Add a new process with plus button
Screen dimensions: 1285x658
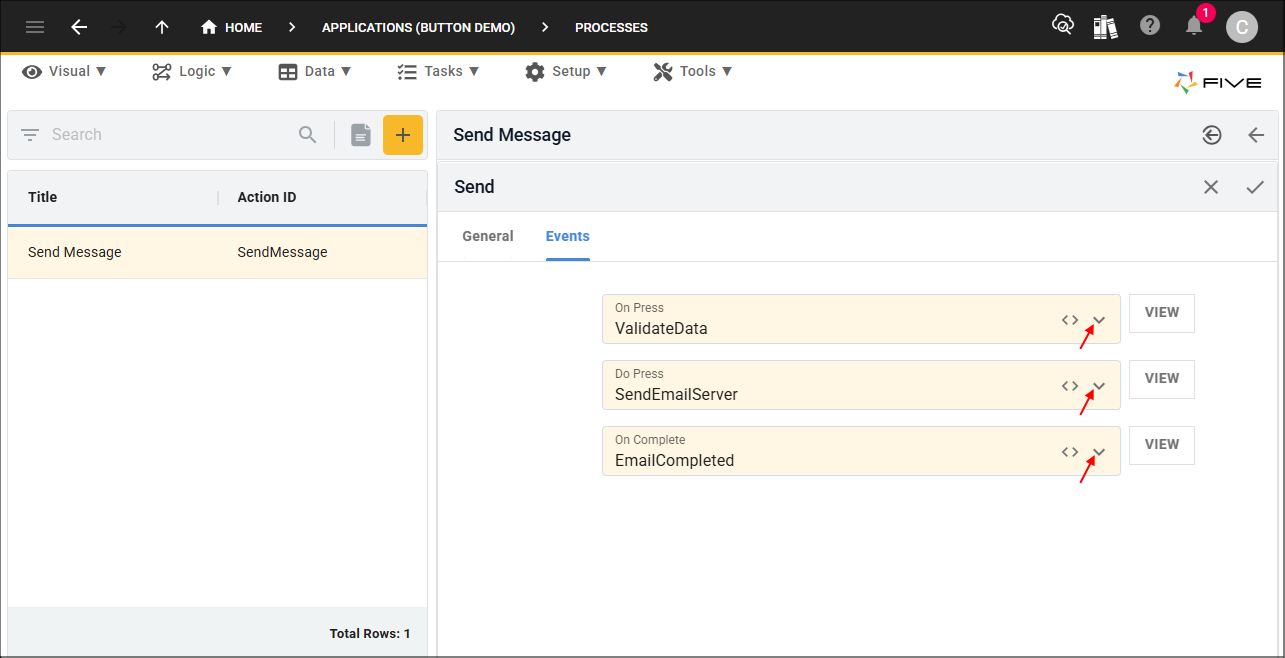coord(403,135)
